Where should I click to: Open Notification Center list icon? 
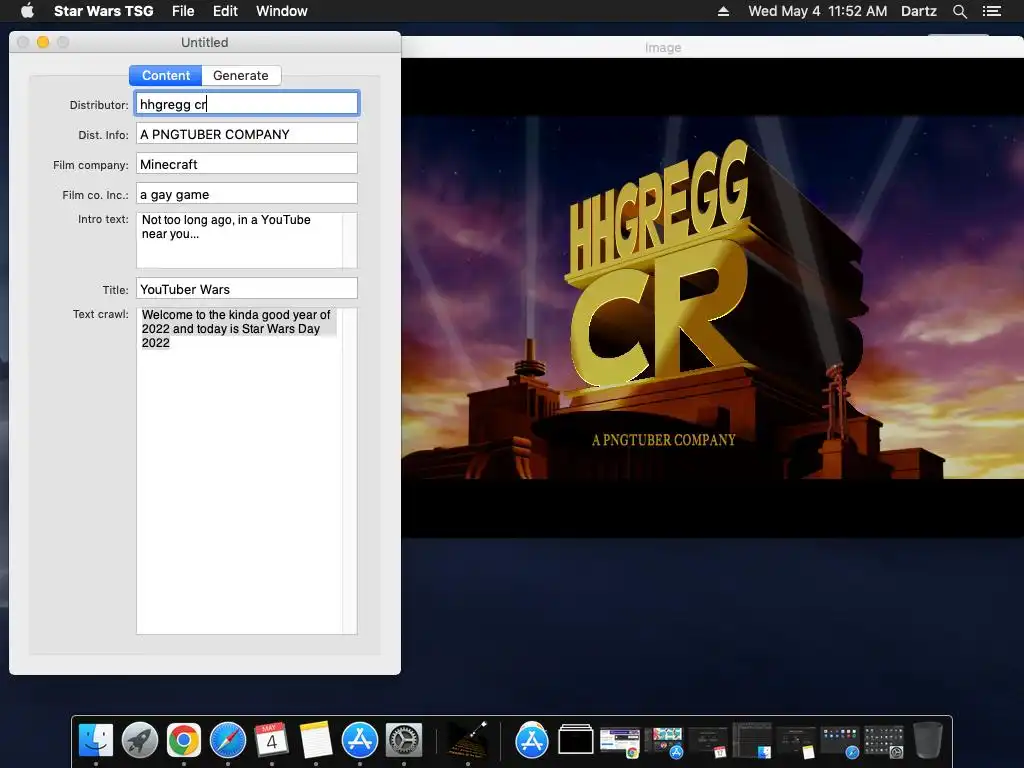[x=992, y=11]
